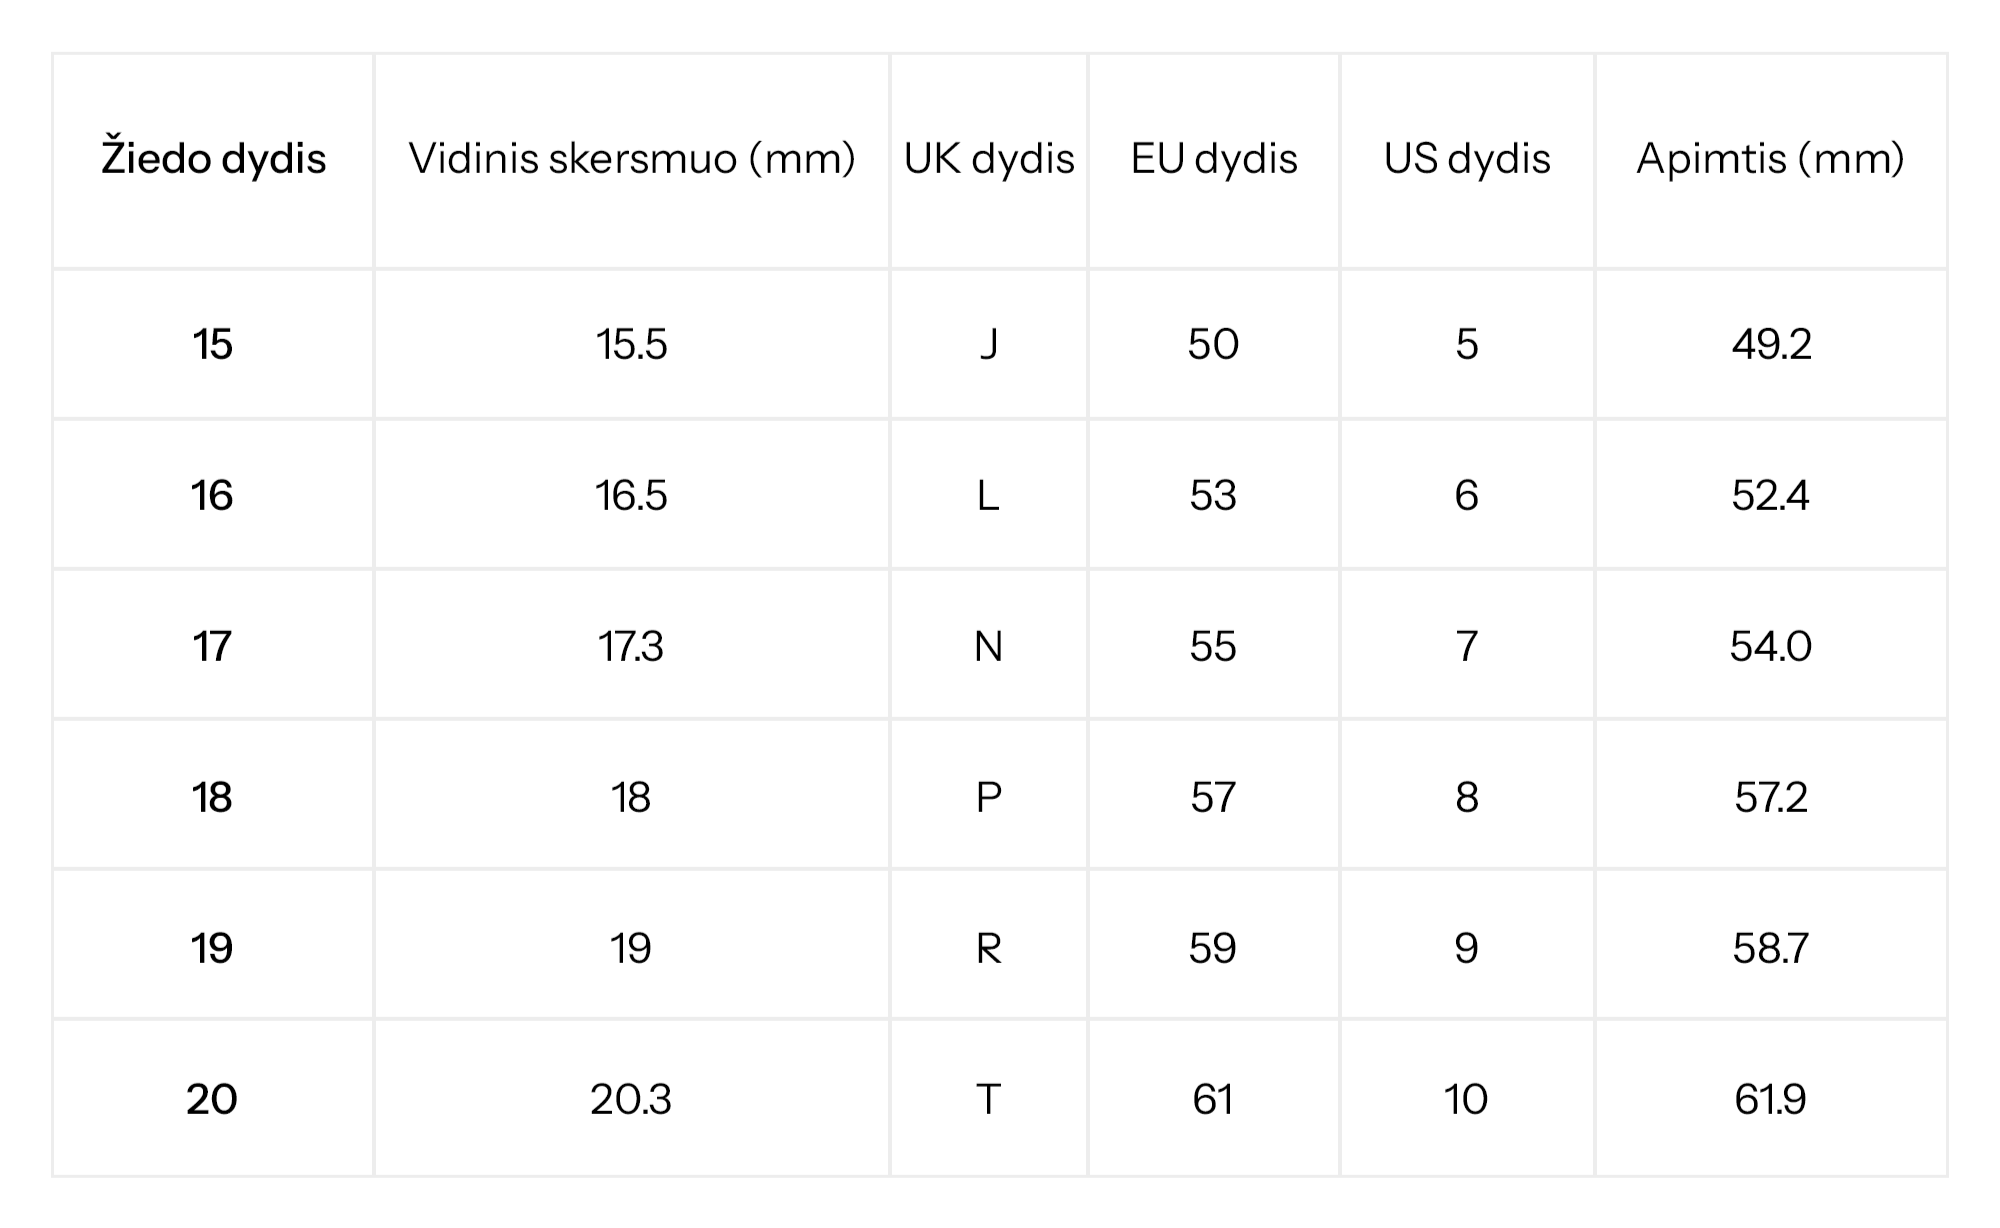Click the 'US dydis' column header

[x=1466, y=159]
